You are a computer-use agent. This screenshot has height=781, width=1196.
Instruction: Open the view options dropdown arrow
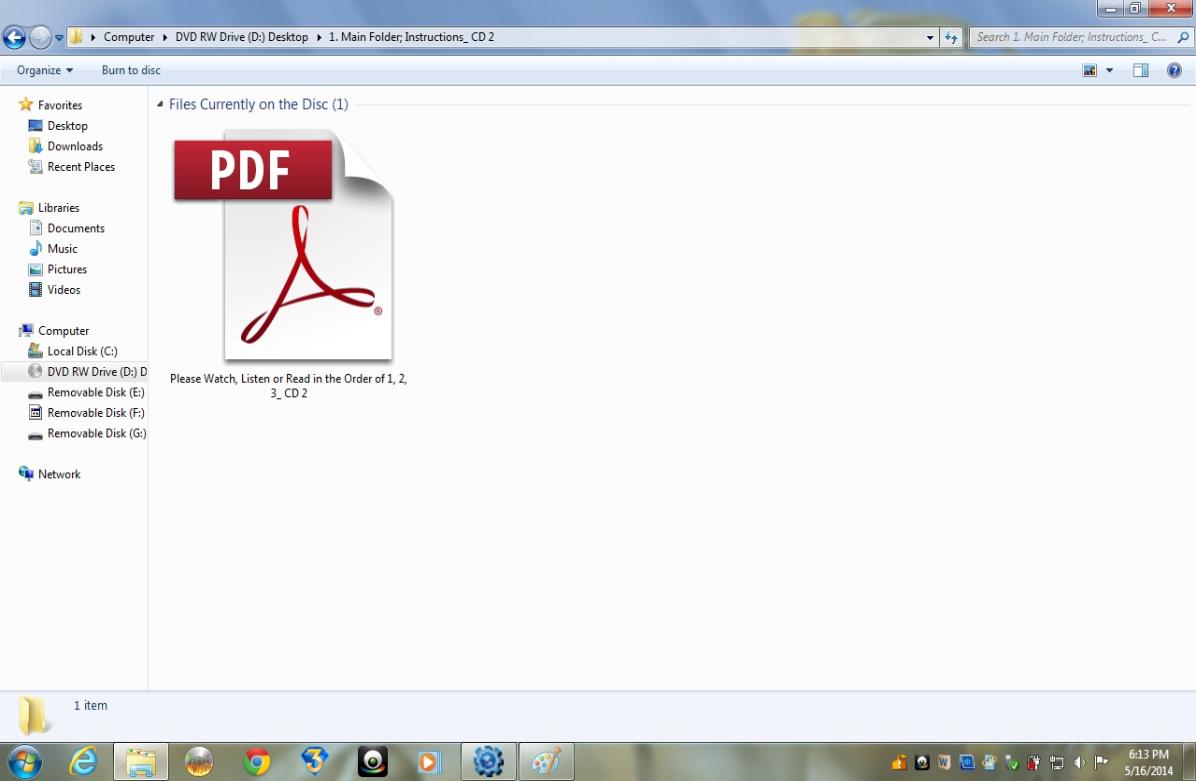(1109, 70)
